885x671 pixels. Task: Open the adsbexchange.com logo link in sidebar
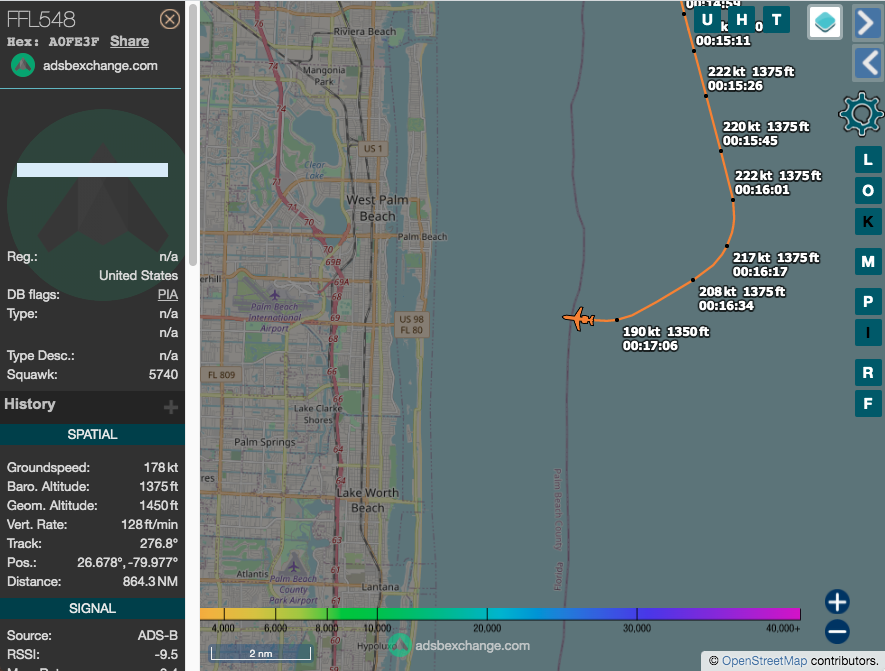tap(85, 65)
